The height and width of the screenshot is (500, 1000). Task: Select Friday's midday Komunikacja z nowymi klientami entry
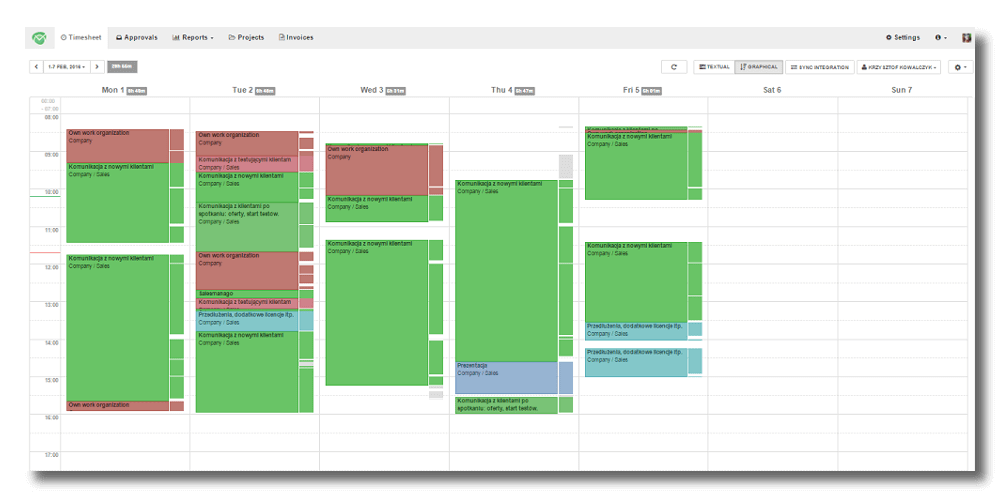pos(636,282)
